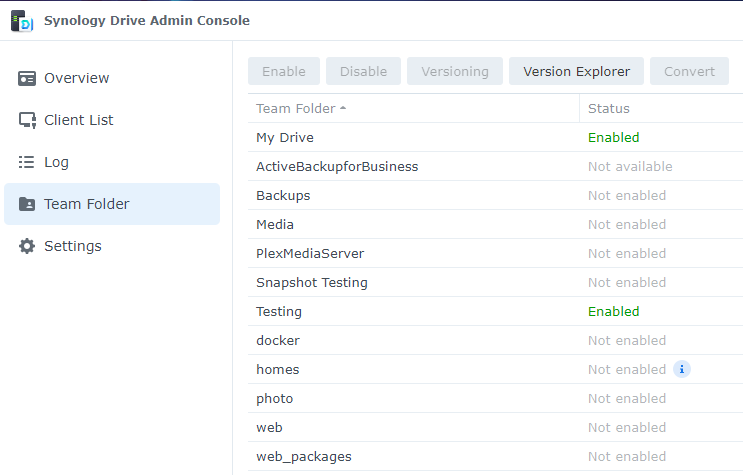
Task: Click Not enabled status of web_packages
Action: pyautogui.click(x=627, y=457)
